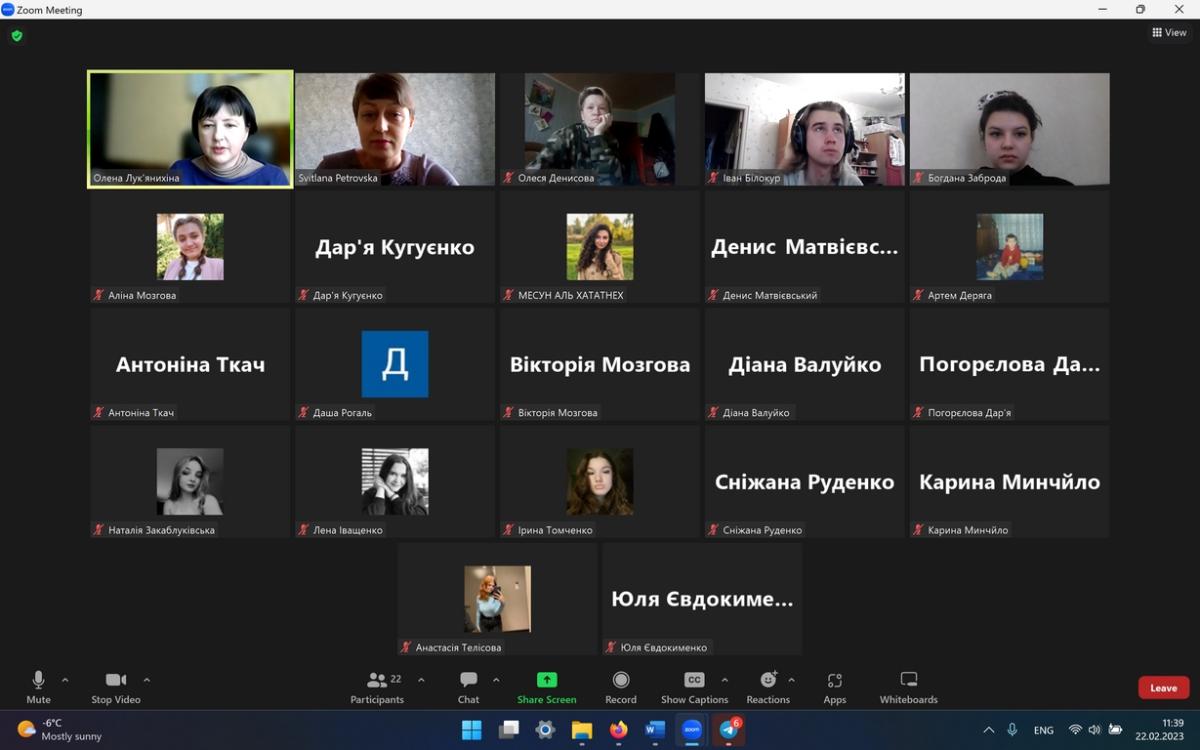Toggle camera with Stop Video
The width and height of the screenshot is (1200, 750).
(115, 686)
